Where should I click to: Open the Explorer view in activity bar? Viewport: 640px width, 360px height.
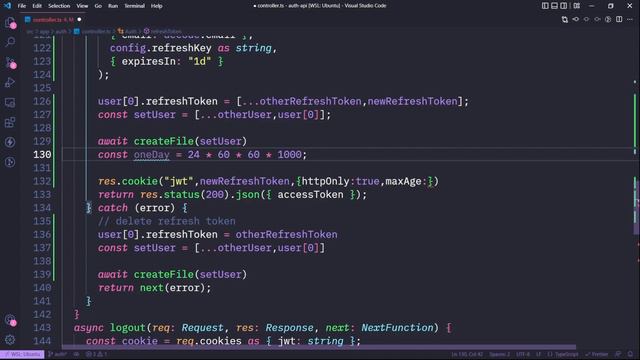[x=10, y=22]
